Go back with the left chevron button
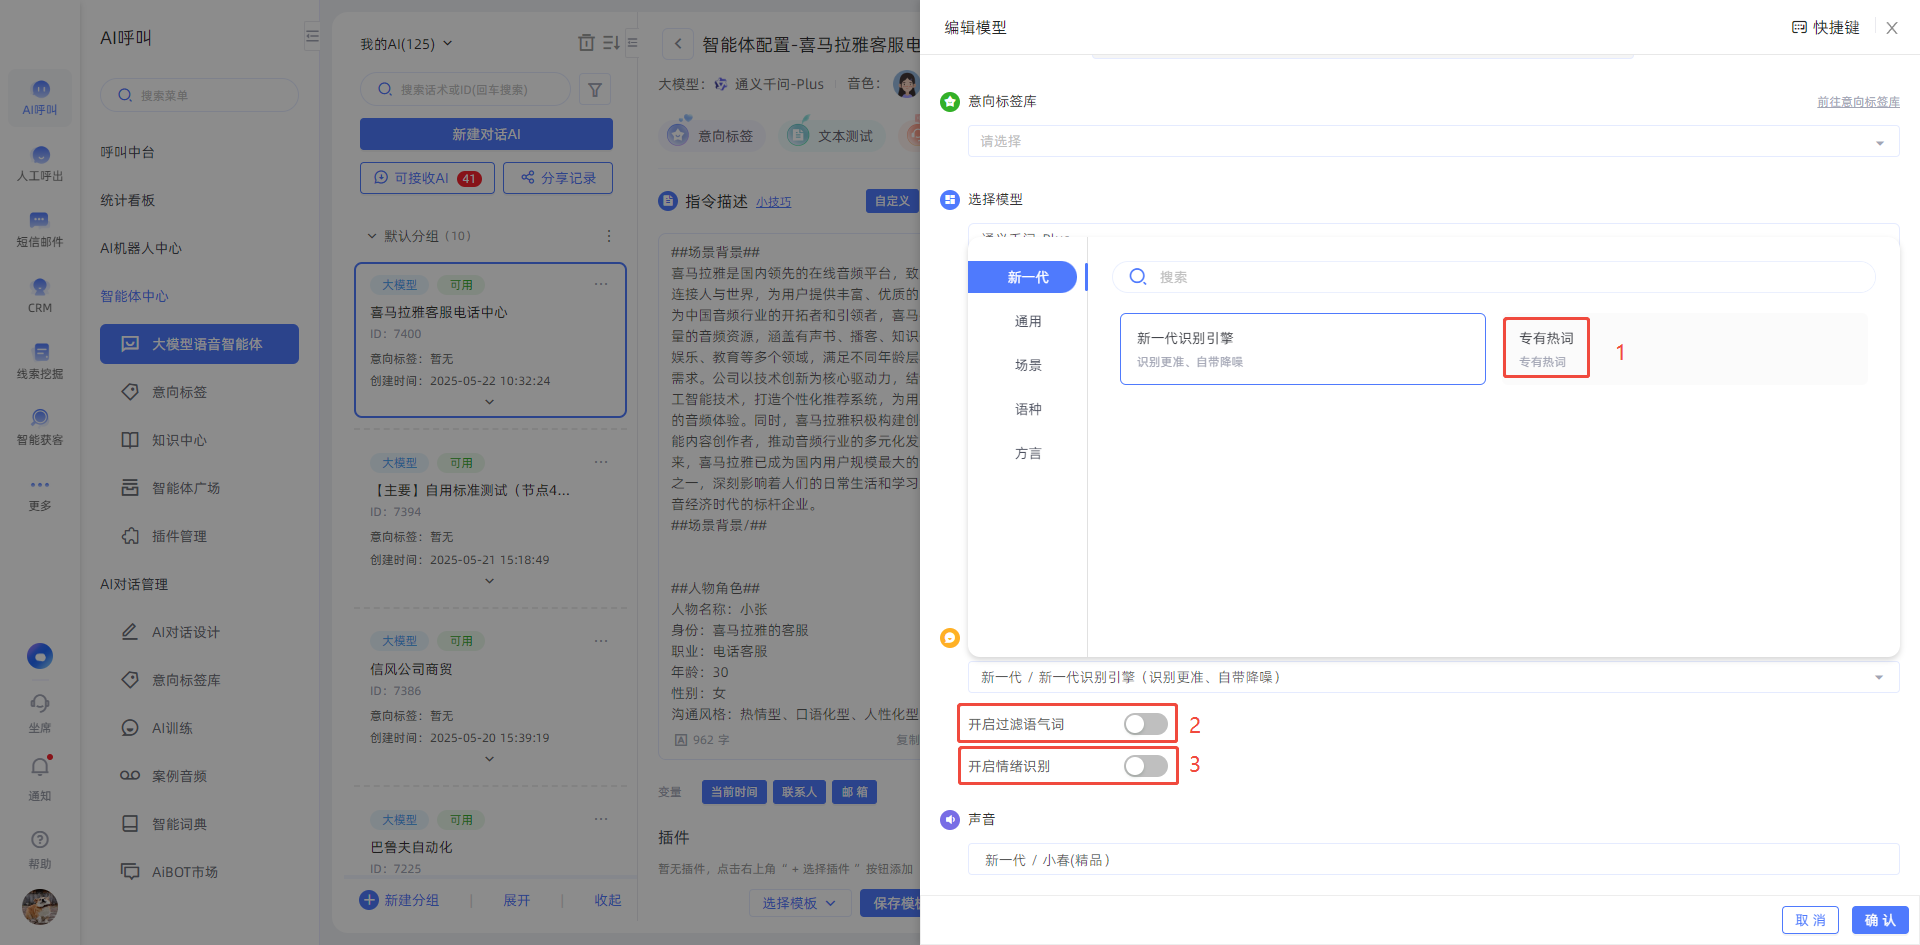Viewport: 1920px width, 945px height. (x=678, y=43)
